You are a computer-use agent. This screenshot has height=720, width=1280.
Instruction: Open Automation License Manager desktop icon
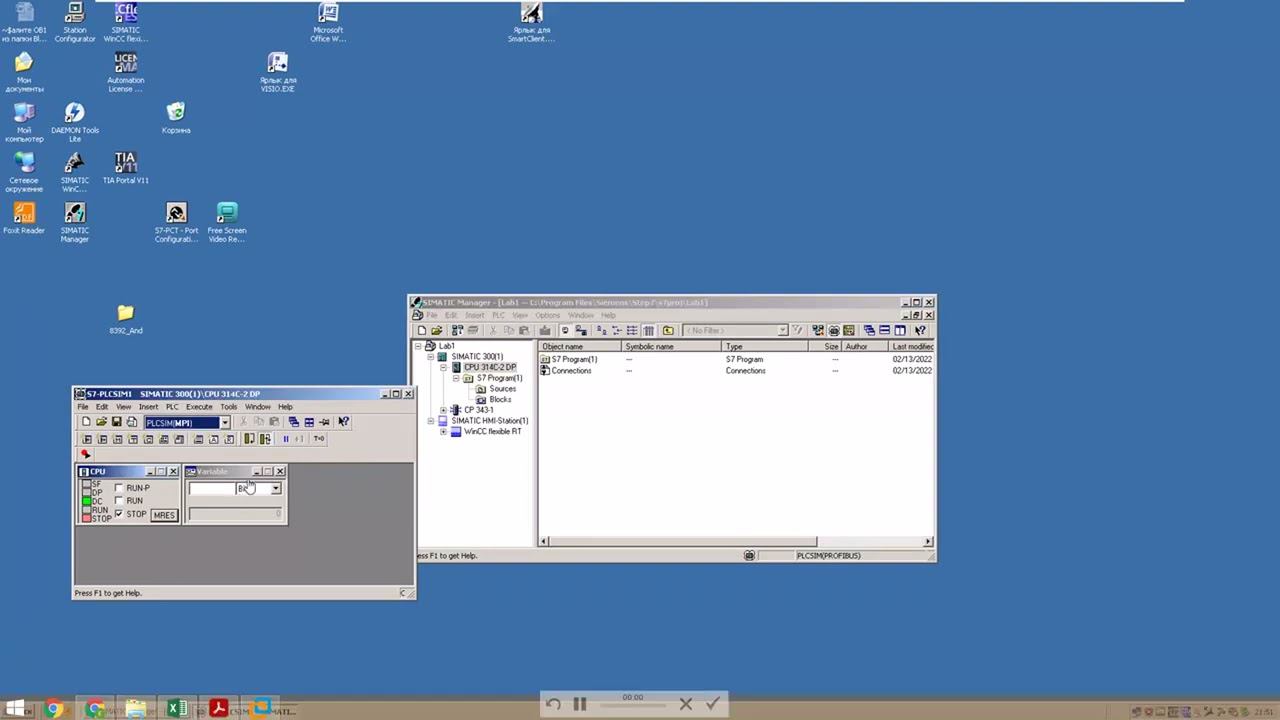125,72
